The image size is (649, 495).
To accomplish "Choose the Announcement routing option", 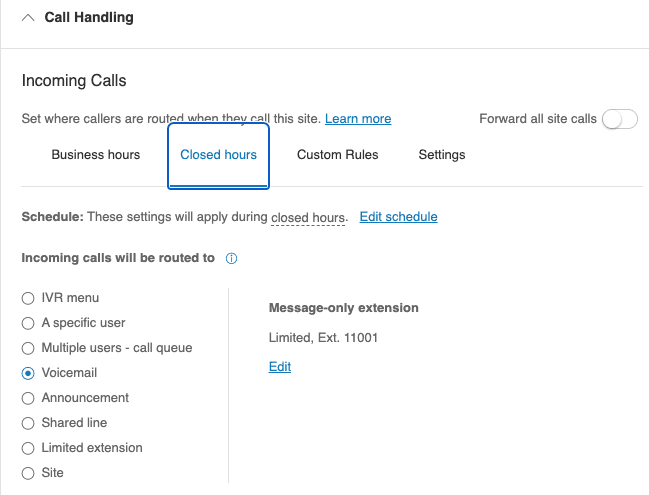I will 28,398.
